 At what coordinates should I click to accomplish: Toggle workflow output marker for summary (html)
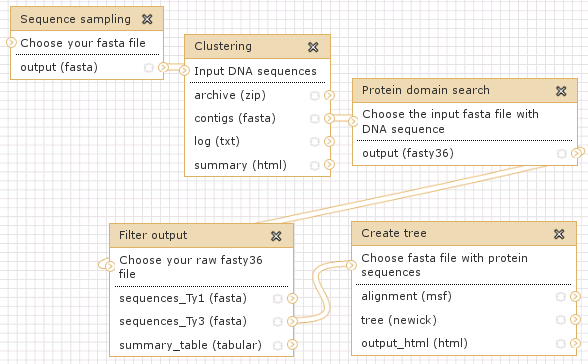(x=315, y=165)
